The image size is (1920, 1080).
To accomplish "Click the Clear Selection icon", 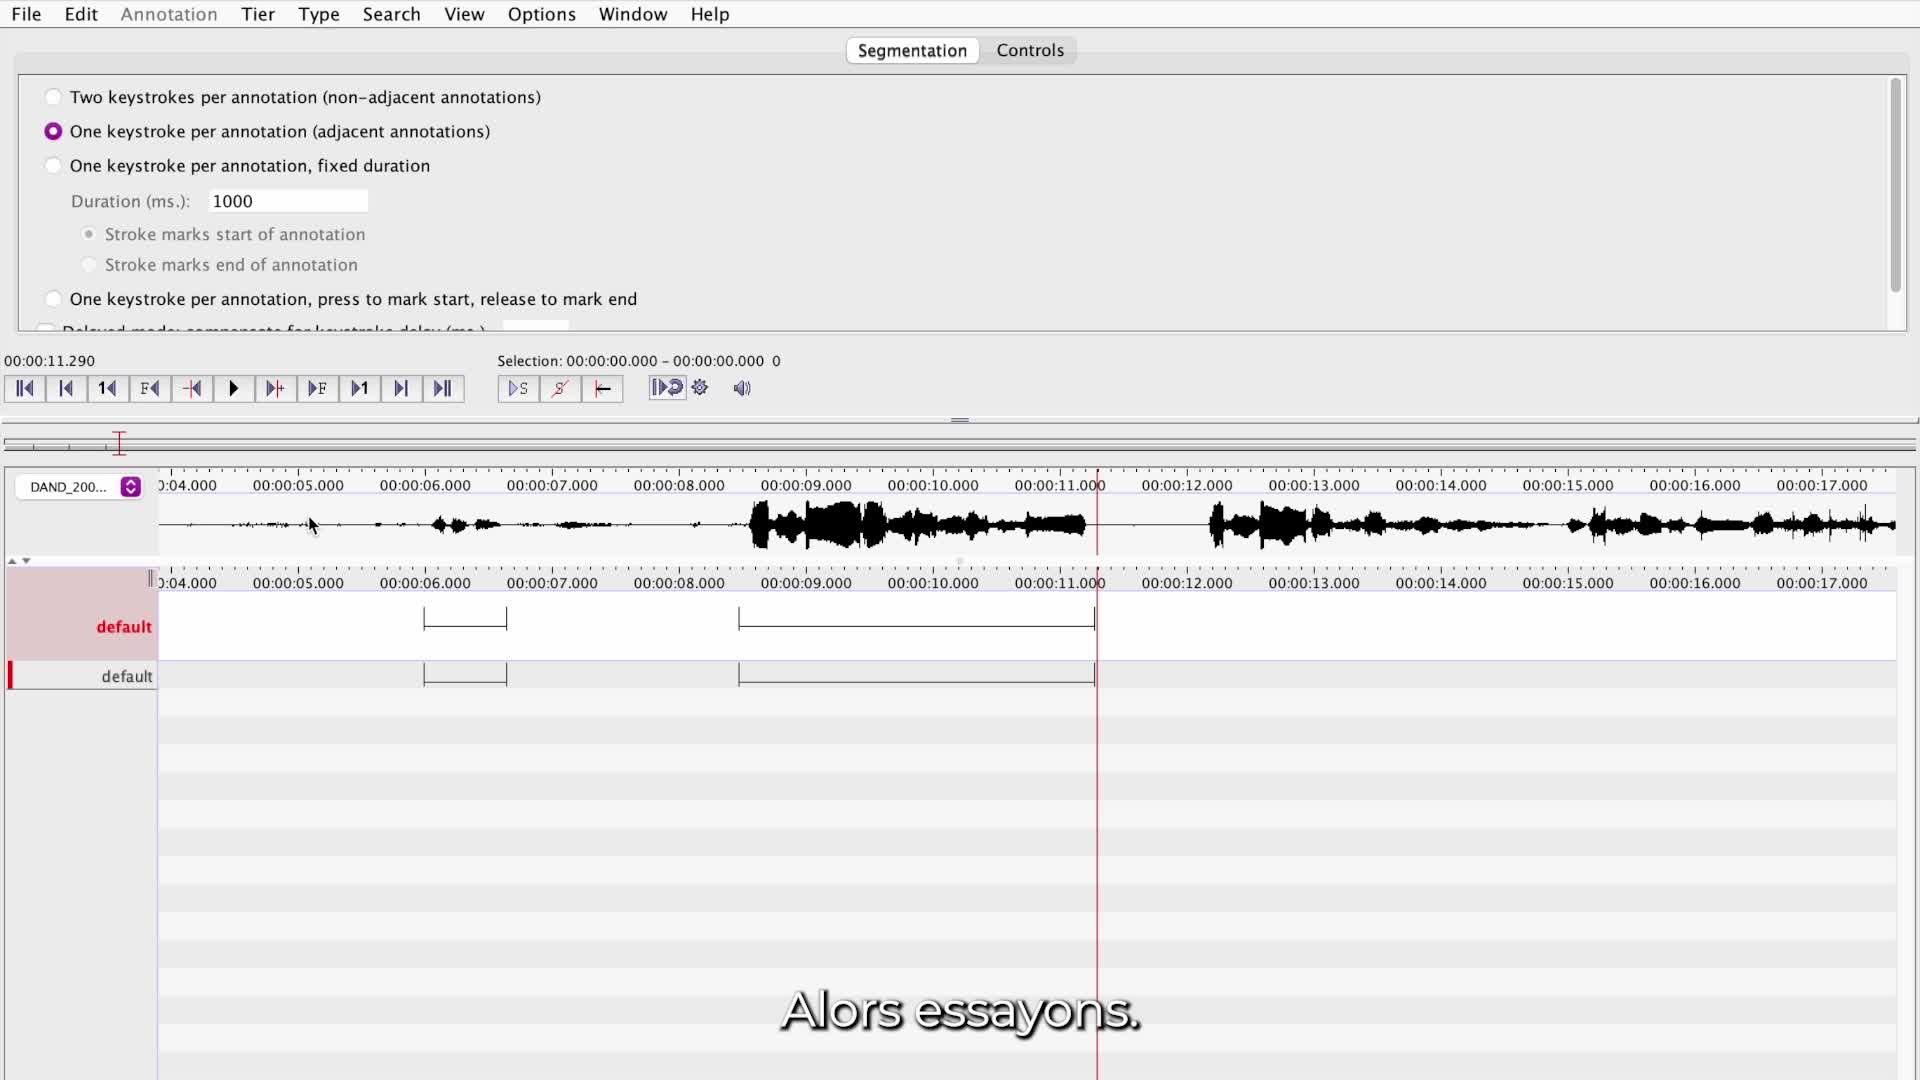I will [560, 388].
